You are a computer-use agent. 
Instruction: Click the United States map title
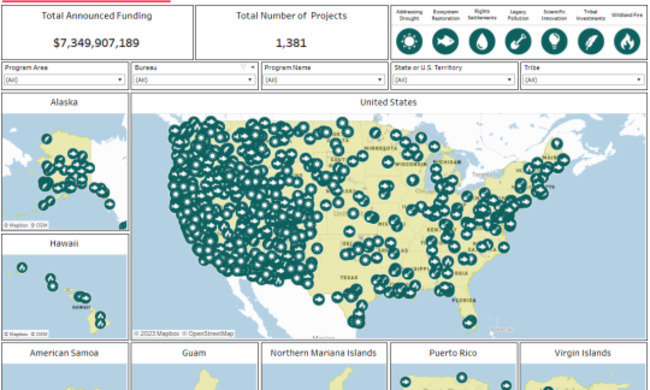[388, 102]
